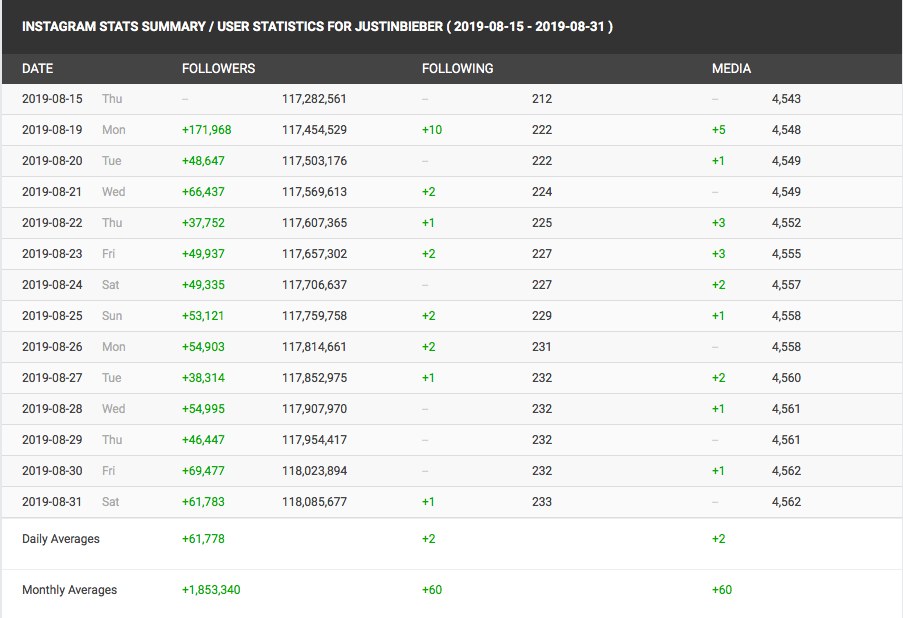Click follower count 117,454,529
Image resolution: width=903 pixels, height=618 pixels.
click(x=314, y=130)
